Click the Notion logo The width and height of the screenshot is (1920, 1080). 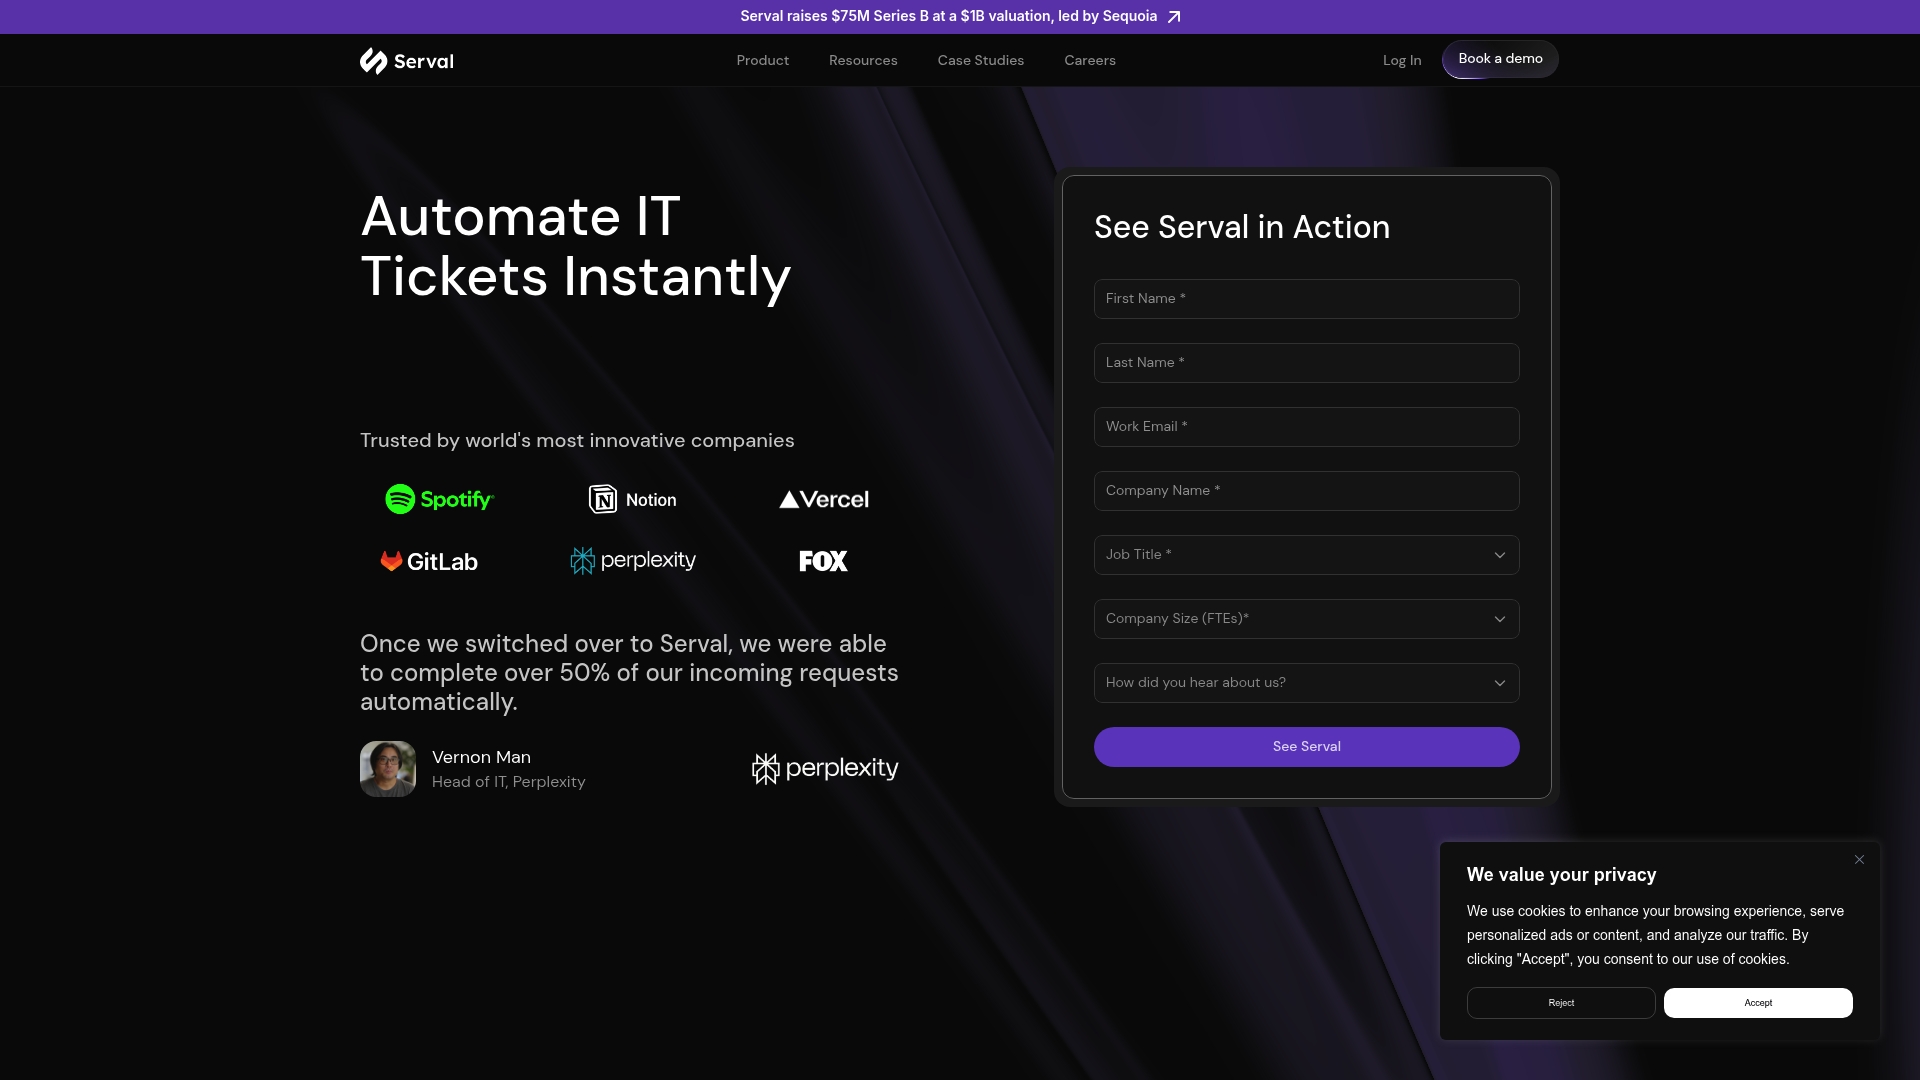tap(632, 499)
